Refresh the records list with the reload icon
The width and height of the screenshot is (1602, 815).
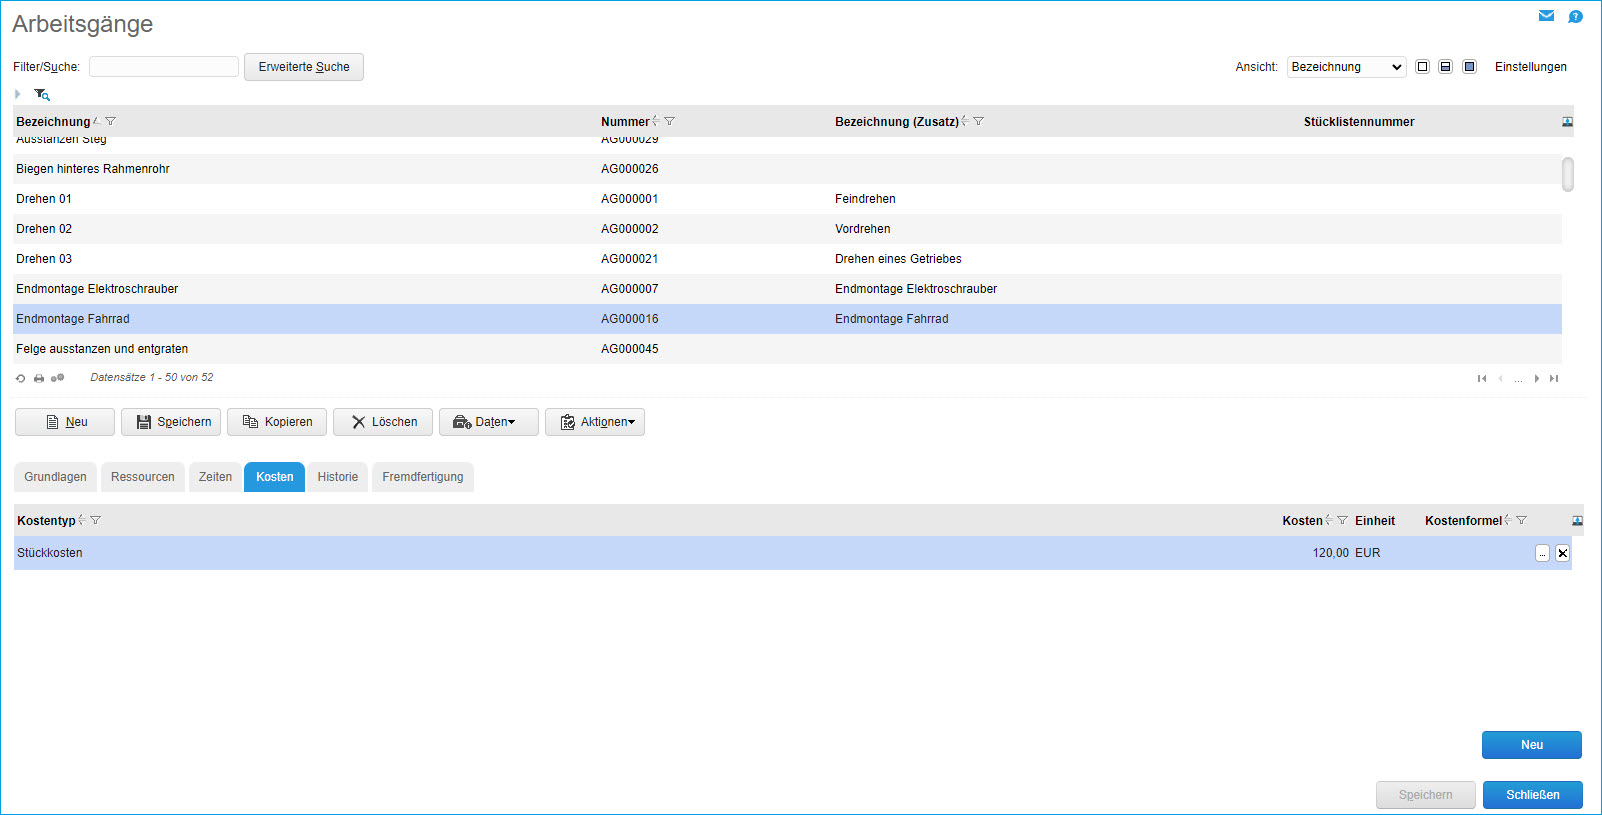click(x=20, y=378)
